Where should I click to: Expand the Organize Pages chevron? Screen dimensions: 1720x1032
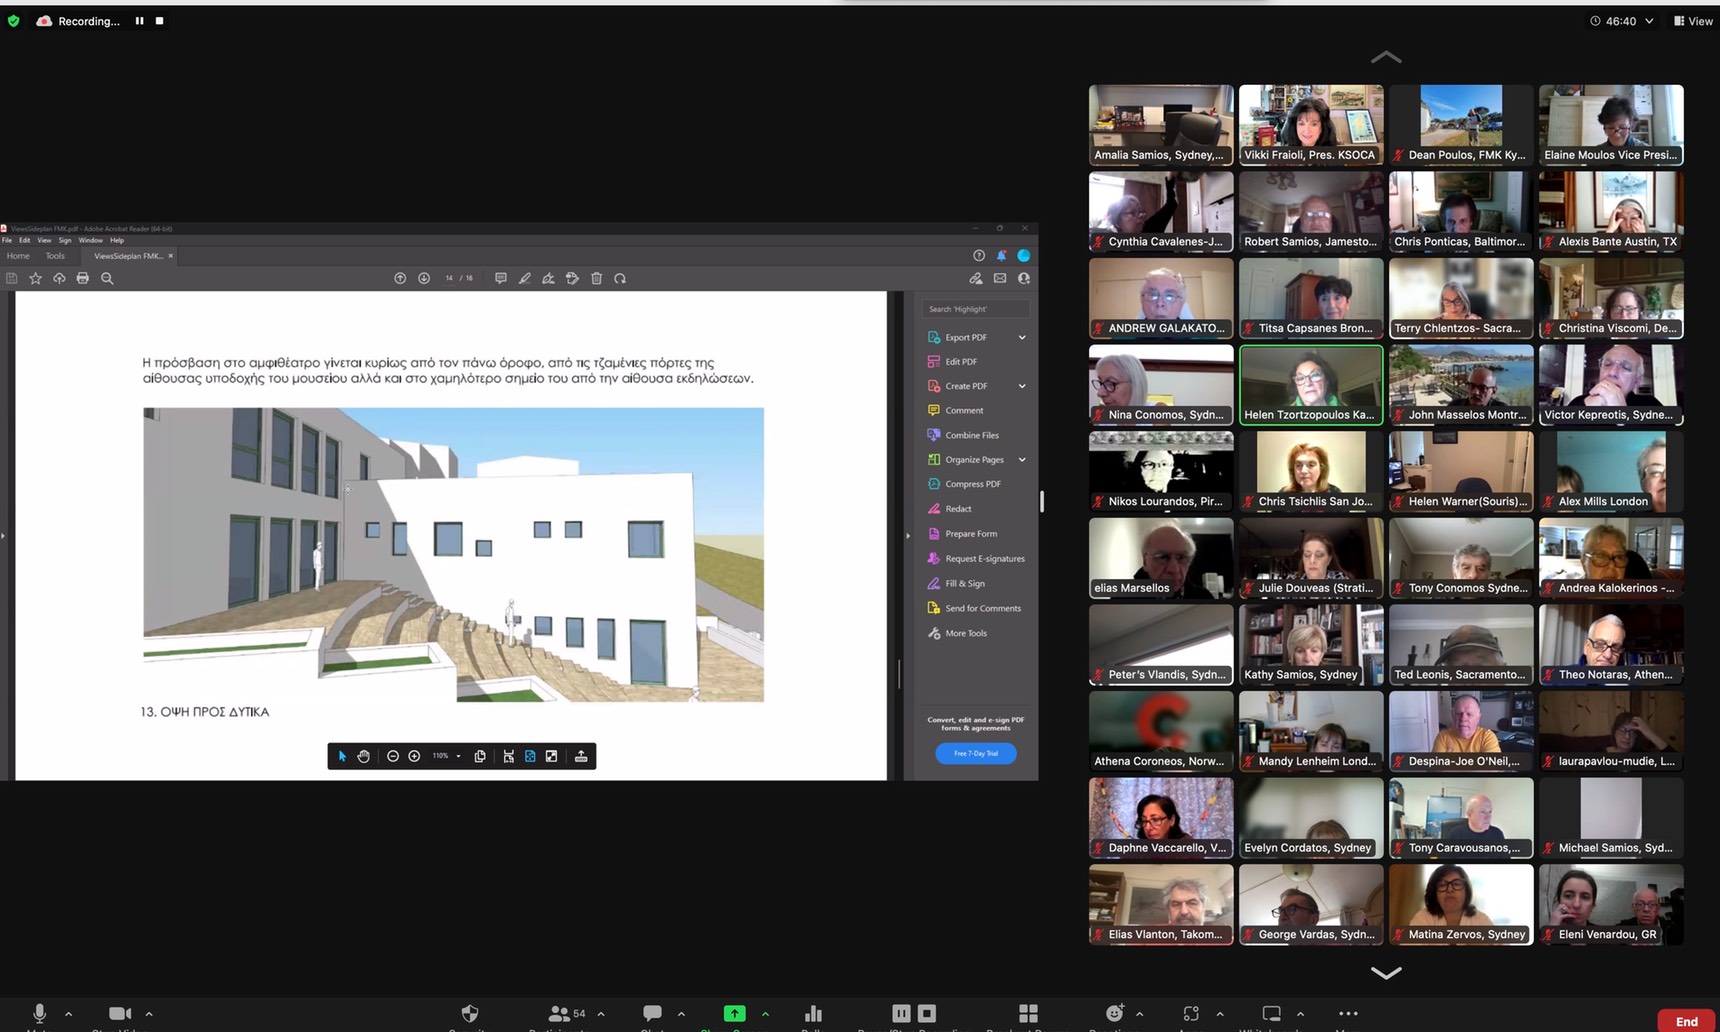coord(1022,460)
